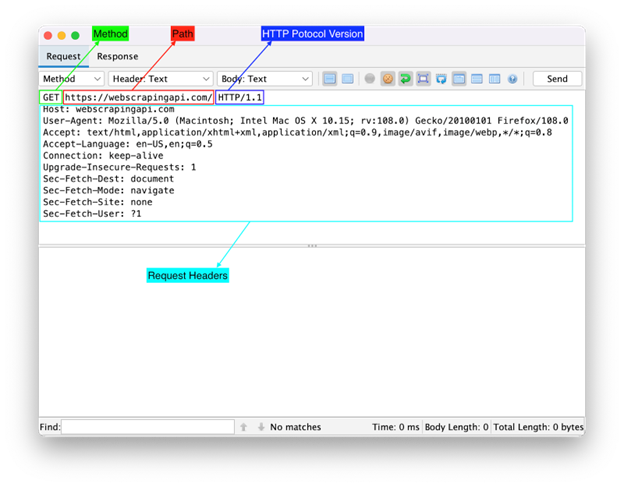Open the Method dropdown
The height and width of the screenshot is (487, 624).
click(x=72, y=79)
